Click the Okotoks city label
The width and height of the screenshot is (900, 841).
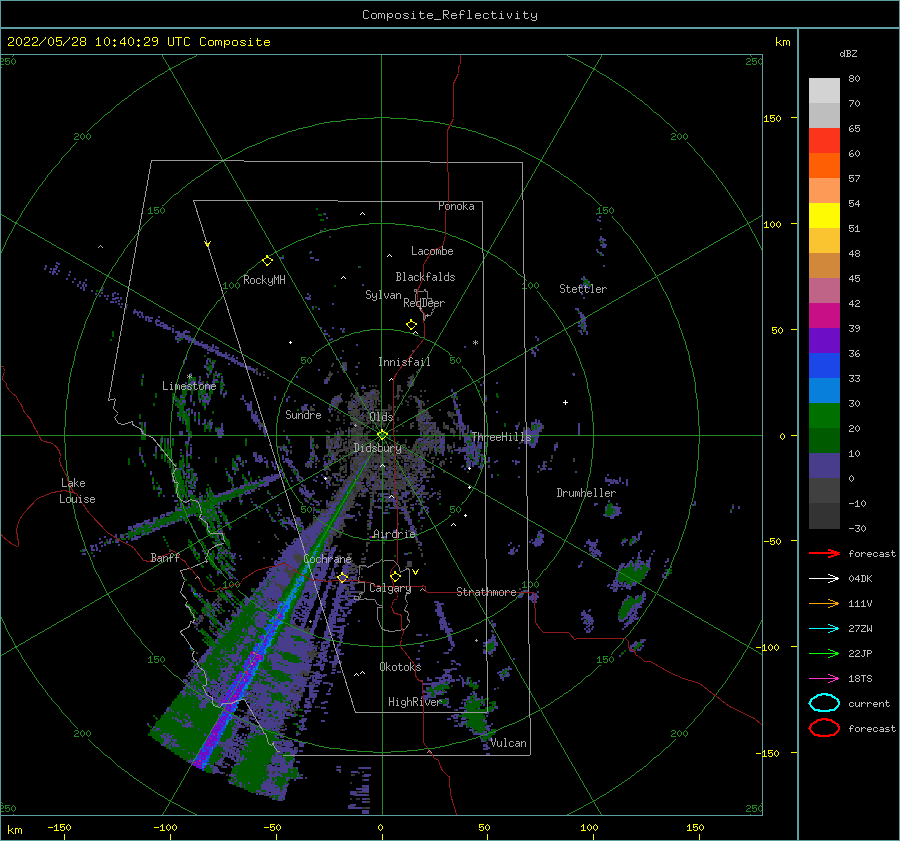pyautogui.click(x=400, y=667)
